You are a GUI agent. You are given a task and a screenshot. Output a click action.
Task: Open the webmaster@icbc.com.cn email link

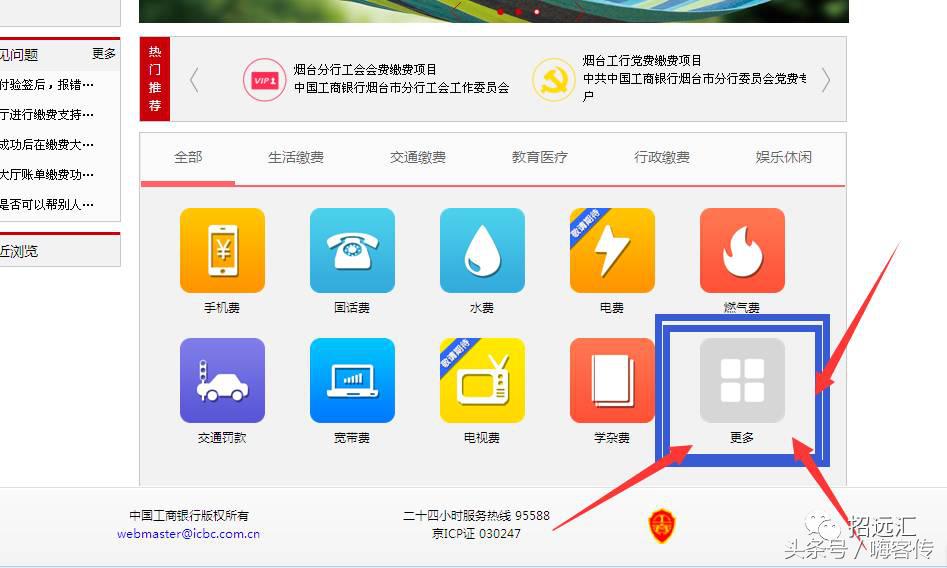click(x=188, y=534)
